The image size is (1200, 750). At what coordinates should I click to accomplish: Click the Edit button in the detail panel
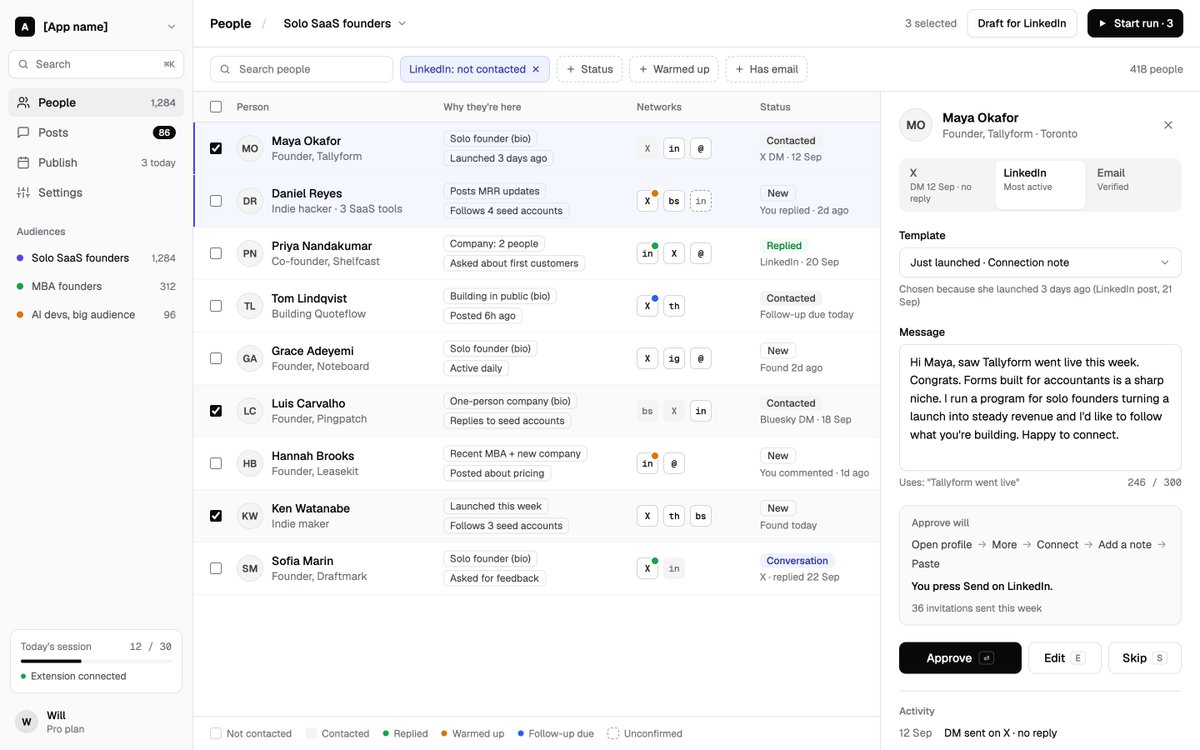click(1065, 658)
